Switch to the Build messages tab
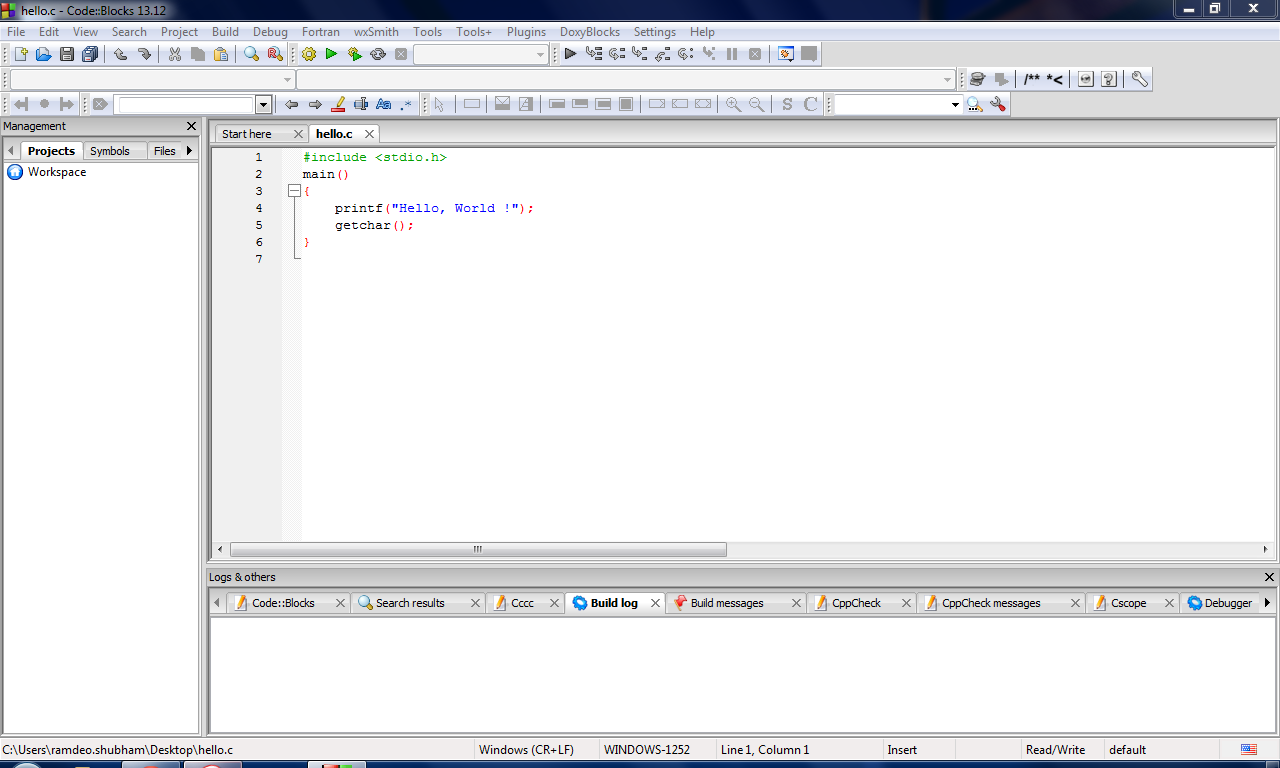Screen dimensions: 1280x768 (726, 603)
